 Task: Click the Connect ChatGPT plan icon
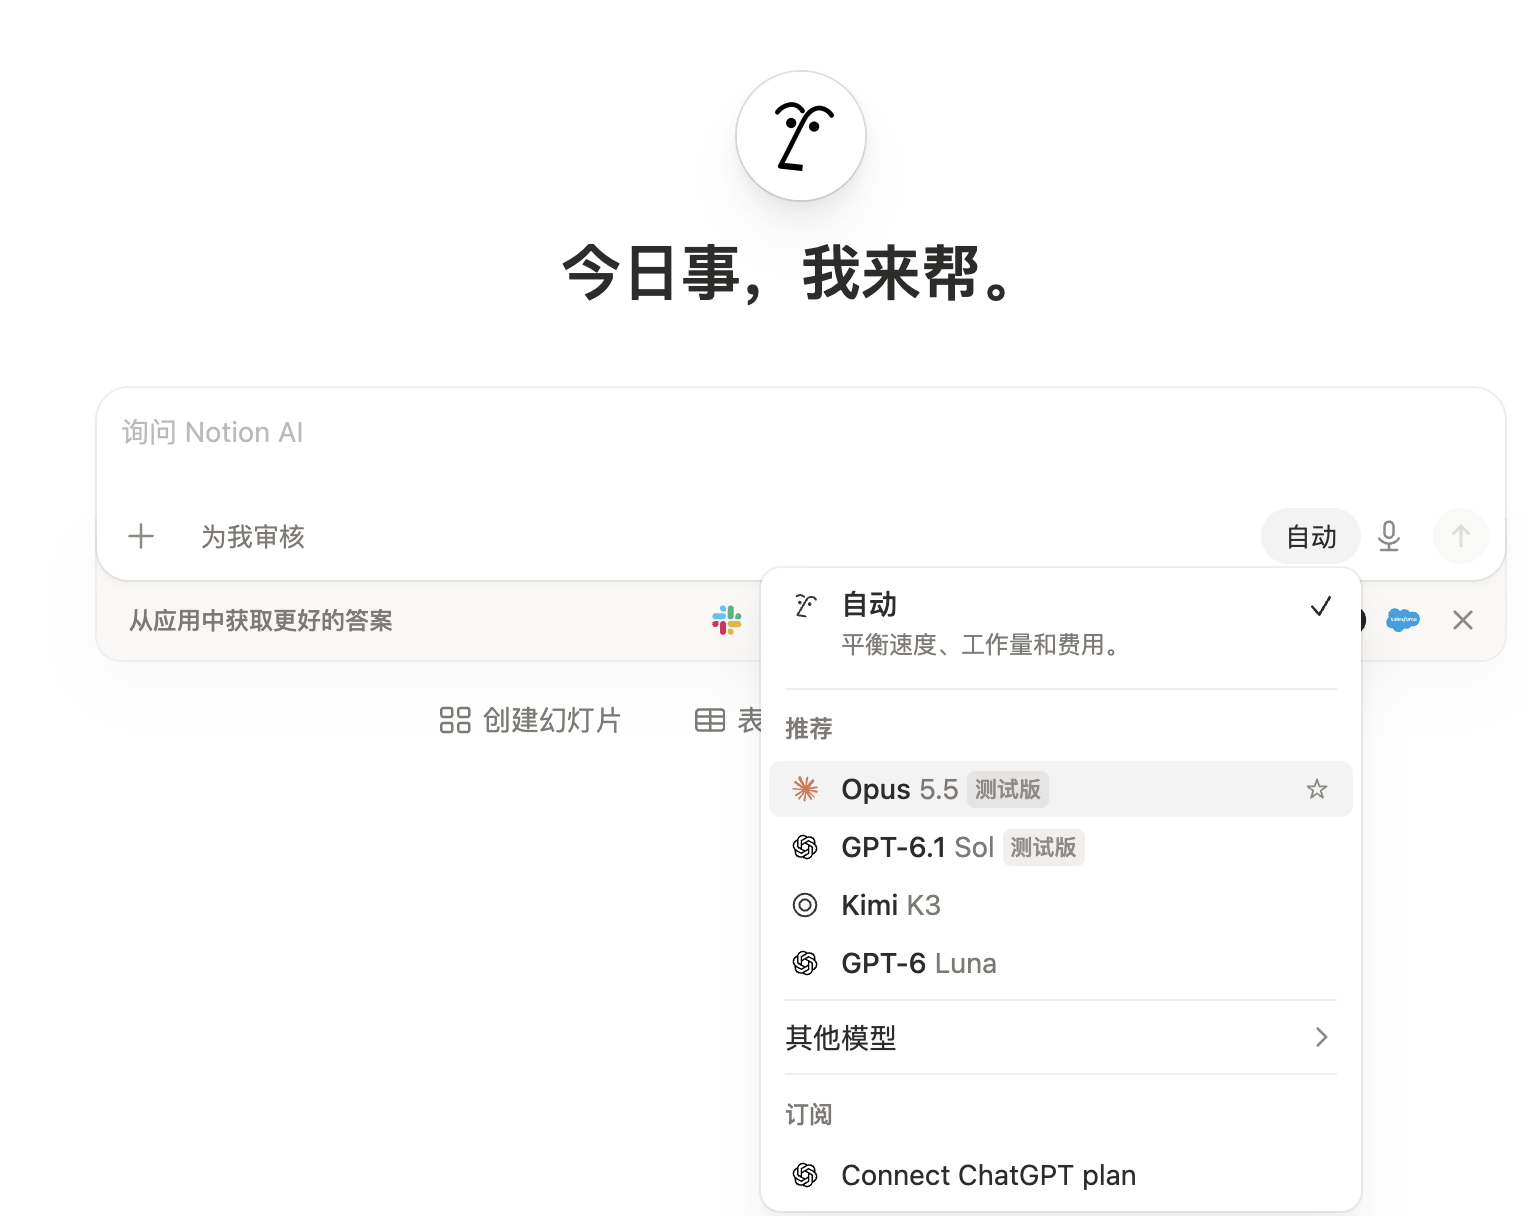point(805,1175)
